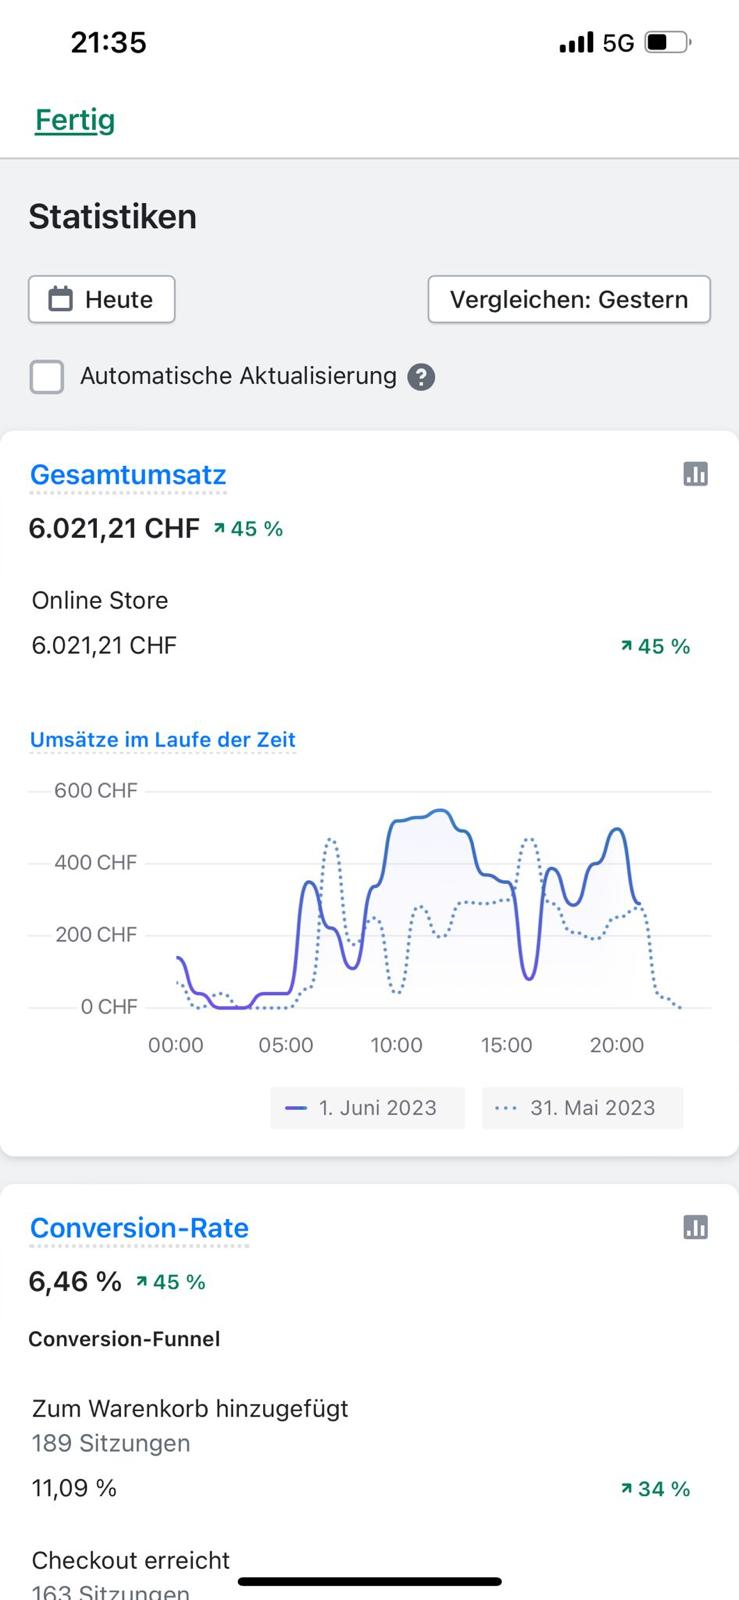Open Vergleichen: Gestern comparison selector
This screenshot has height=1600, width=739.
[x=569, y=299]
